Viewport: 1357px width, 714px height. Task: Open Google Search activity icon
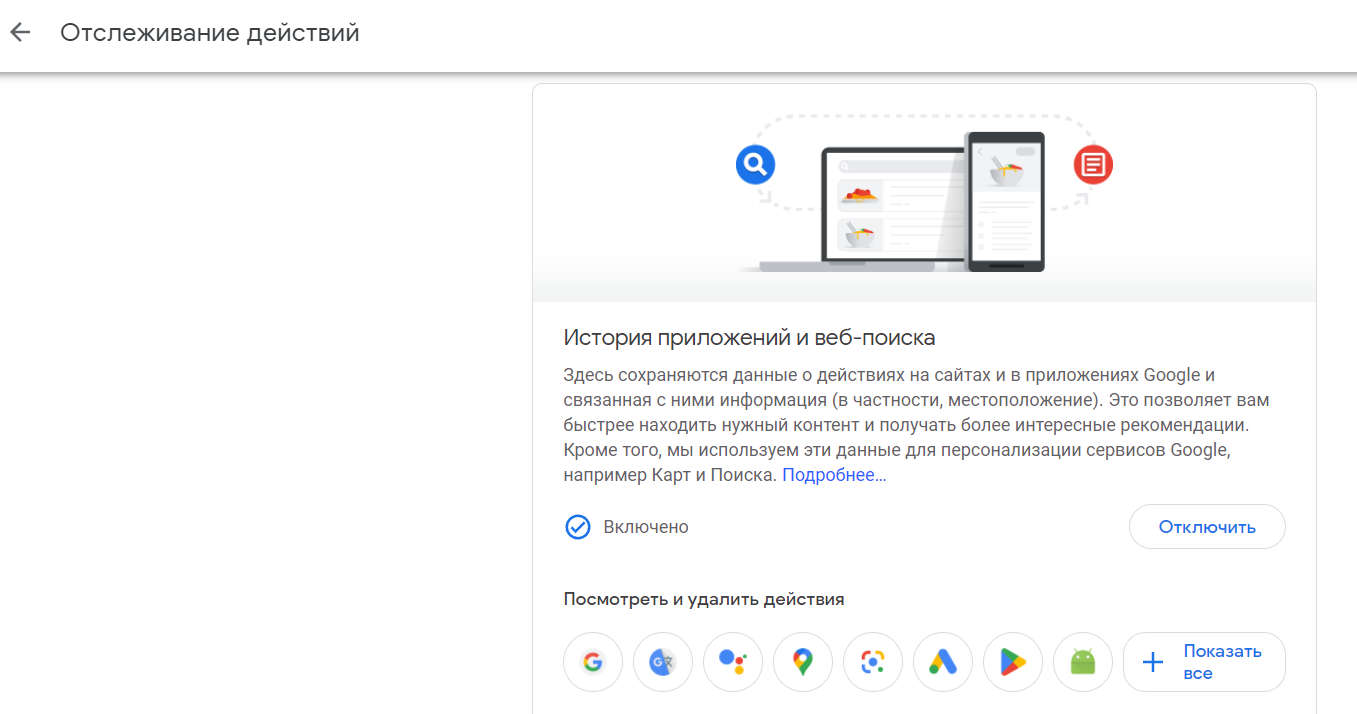click(x=593, y=662)
